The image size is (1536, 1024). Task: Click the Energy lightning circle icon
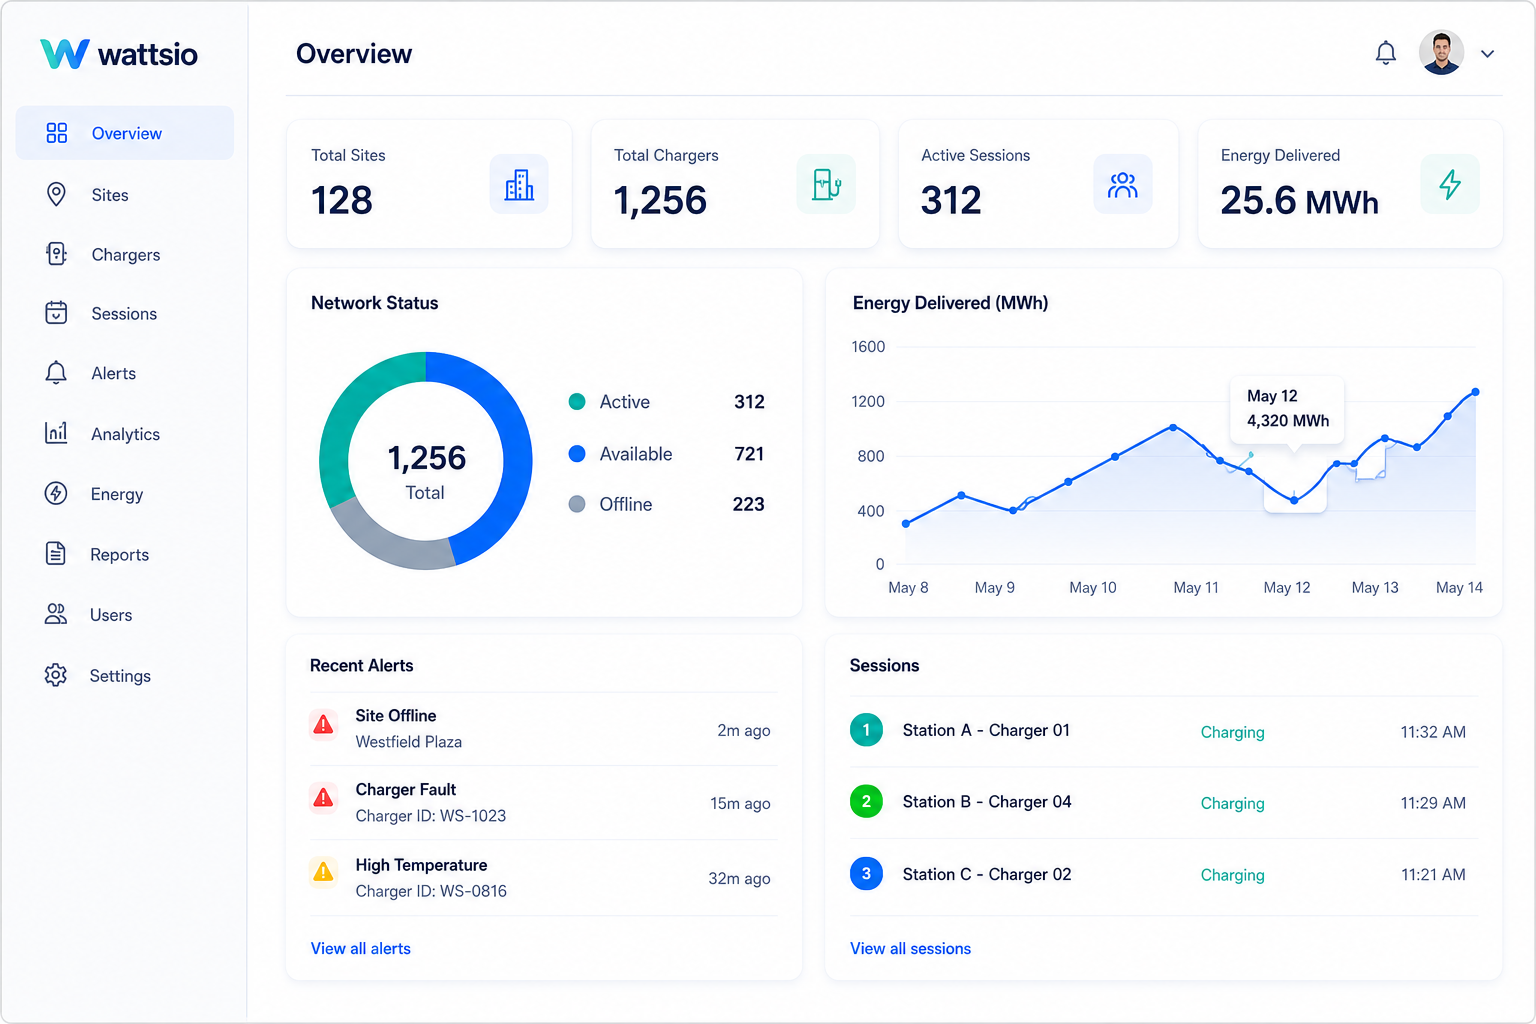click(x=56, y=493)
